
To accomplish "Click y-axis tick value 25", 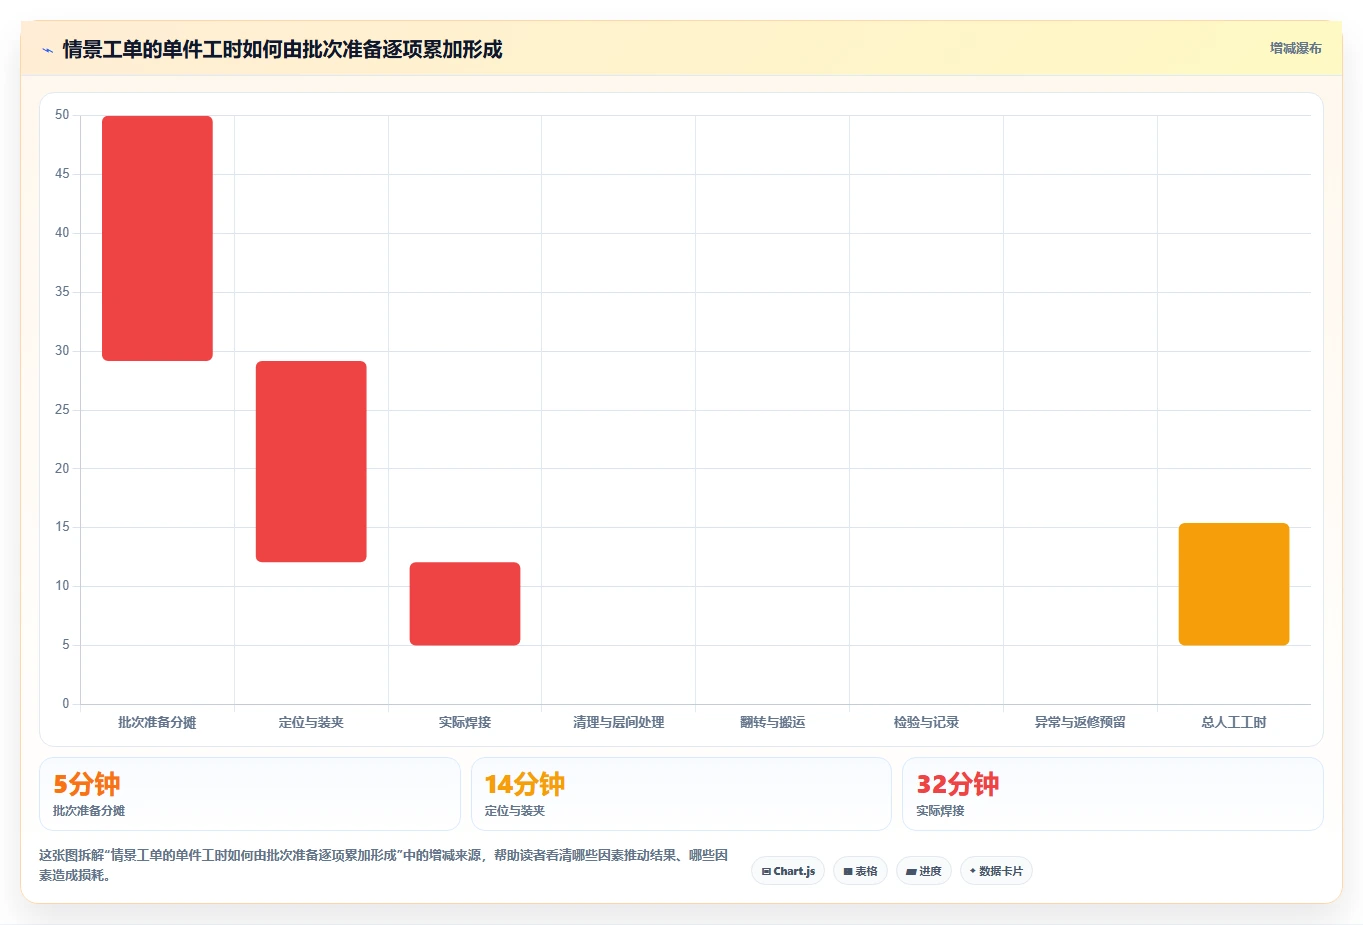I will pyautogui.click(x=62, y=410).
